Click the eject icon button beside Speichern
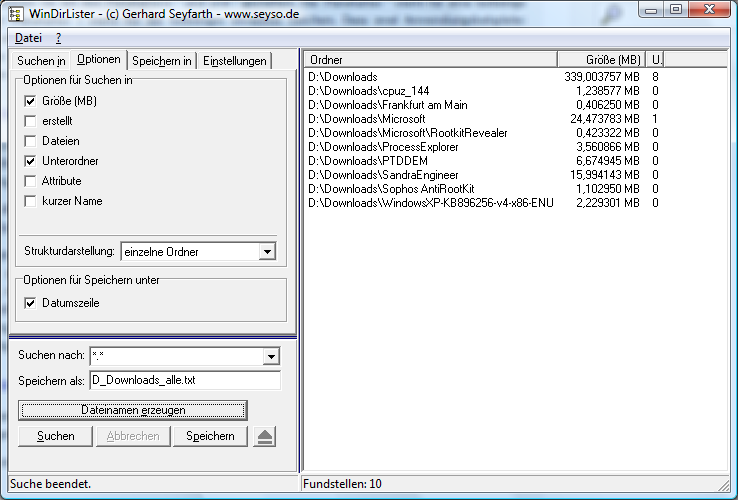This screenshot has height=500, width=738. point(265,436)
